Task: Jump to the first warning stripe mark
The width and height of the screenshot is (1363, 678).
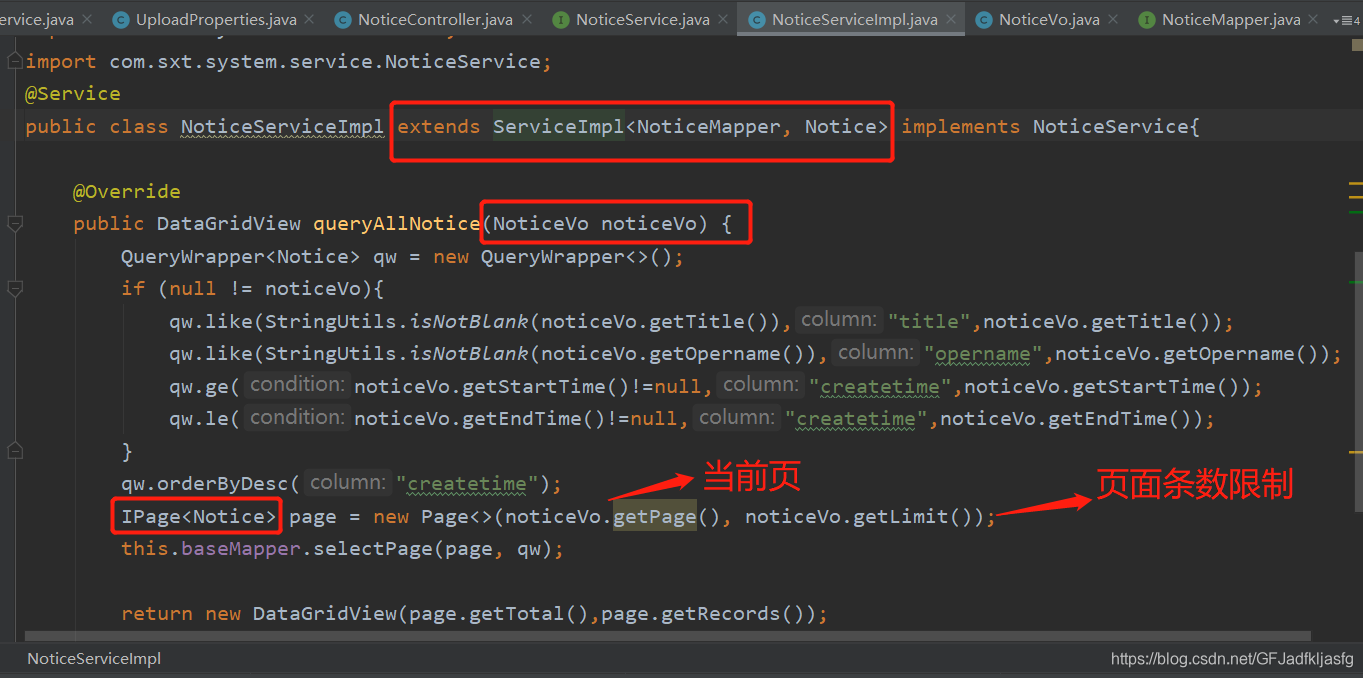Action: click(1356, 185)
